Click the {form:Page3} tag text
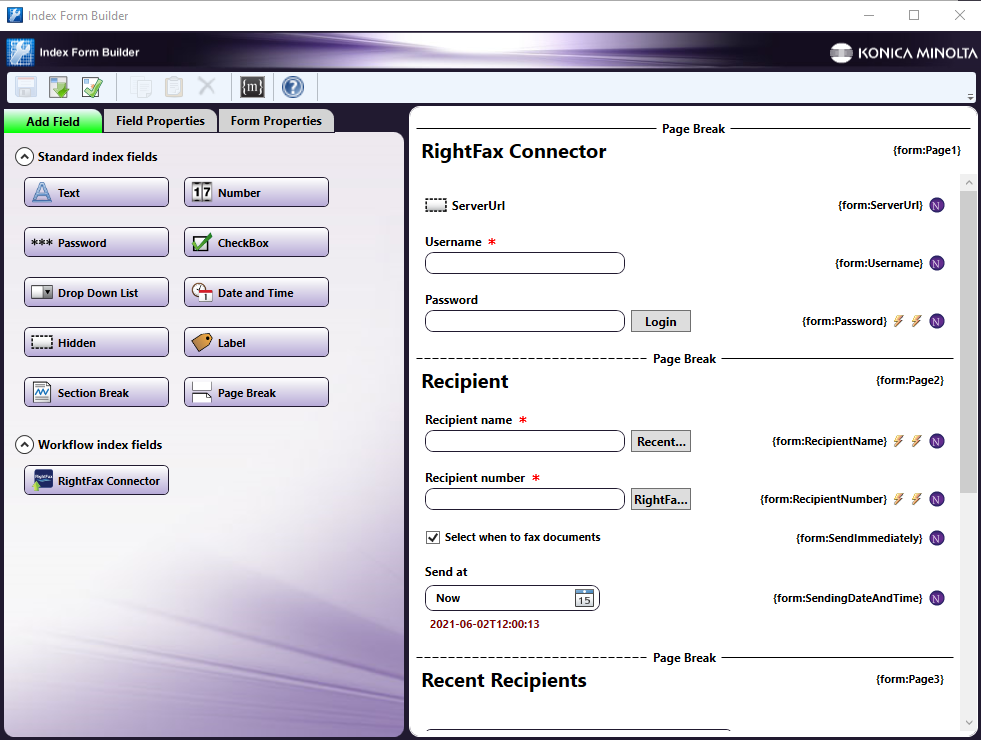Screen dimensions: 981x740 click(910, 679)
